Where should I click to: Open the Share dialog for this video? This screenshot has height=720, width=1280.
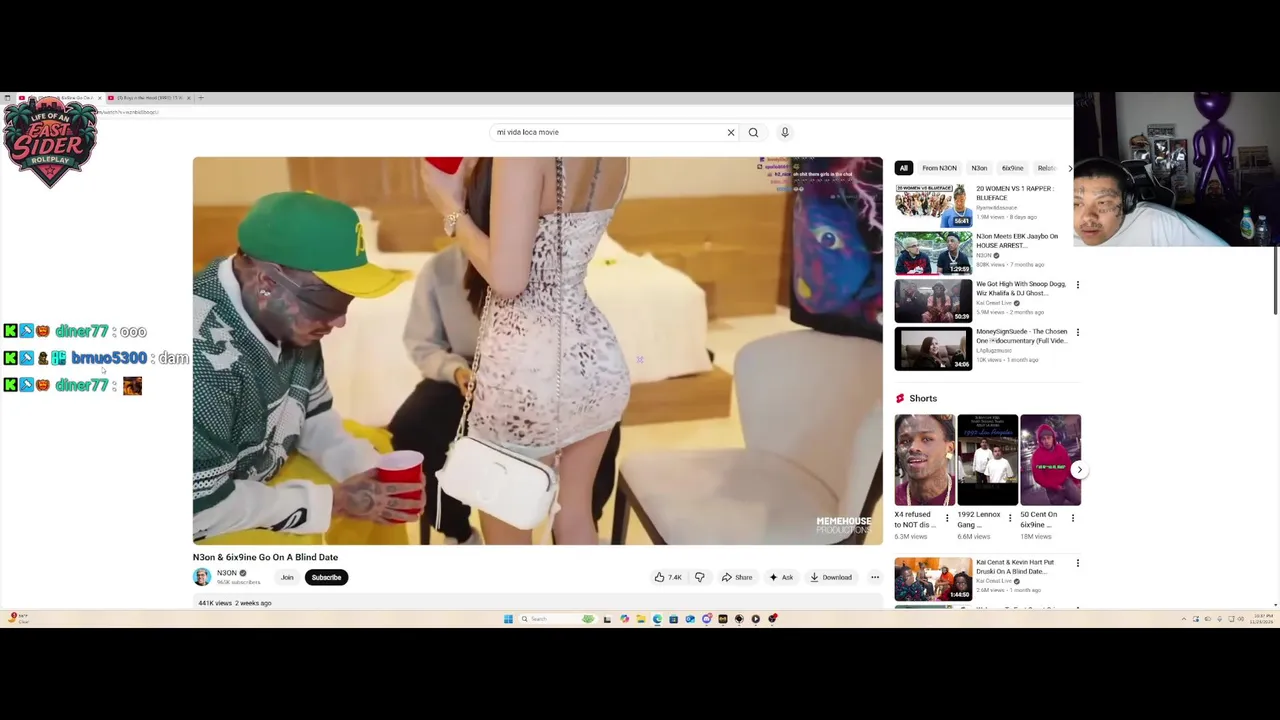coord(737,577)
